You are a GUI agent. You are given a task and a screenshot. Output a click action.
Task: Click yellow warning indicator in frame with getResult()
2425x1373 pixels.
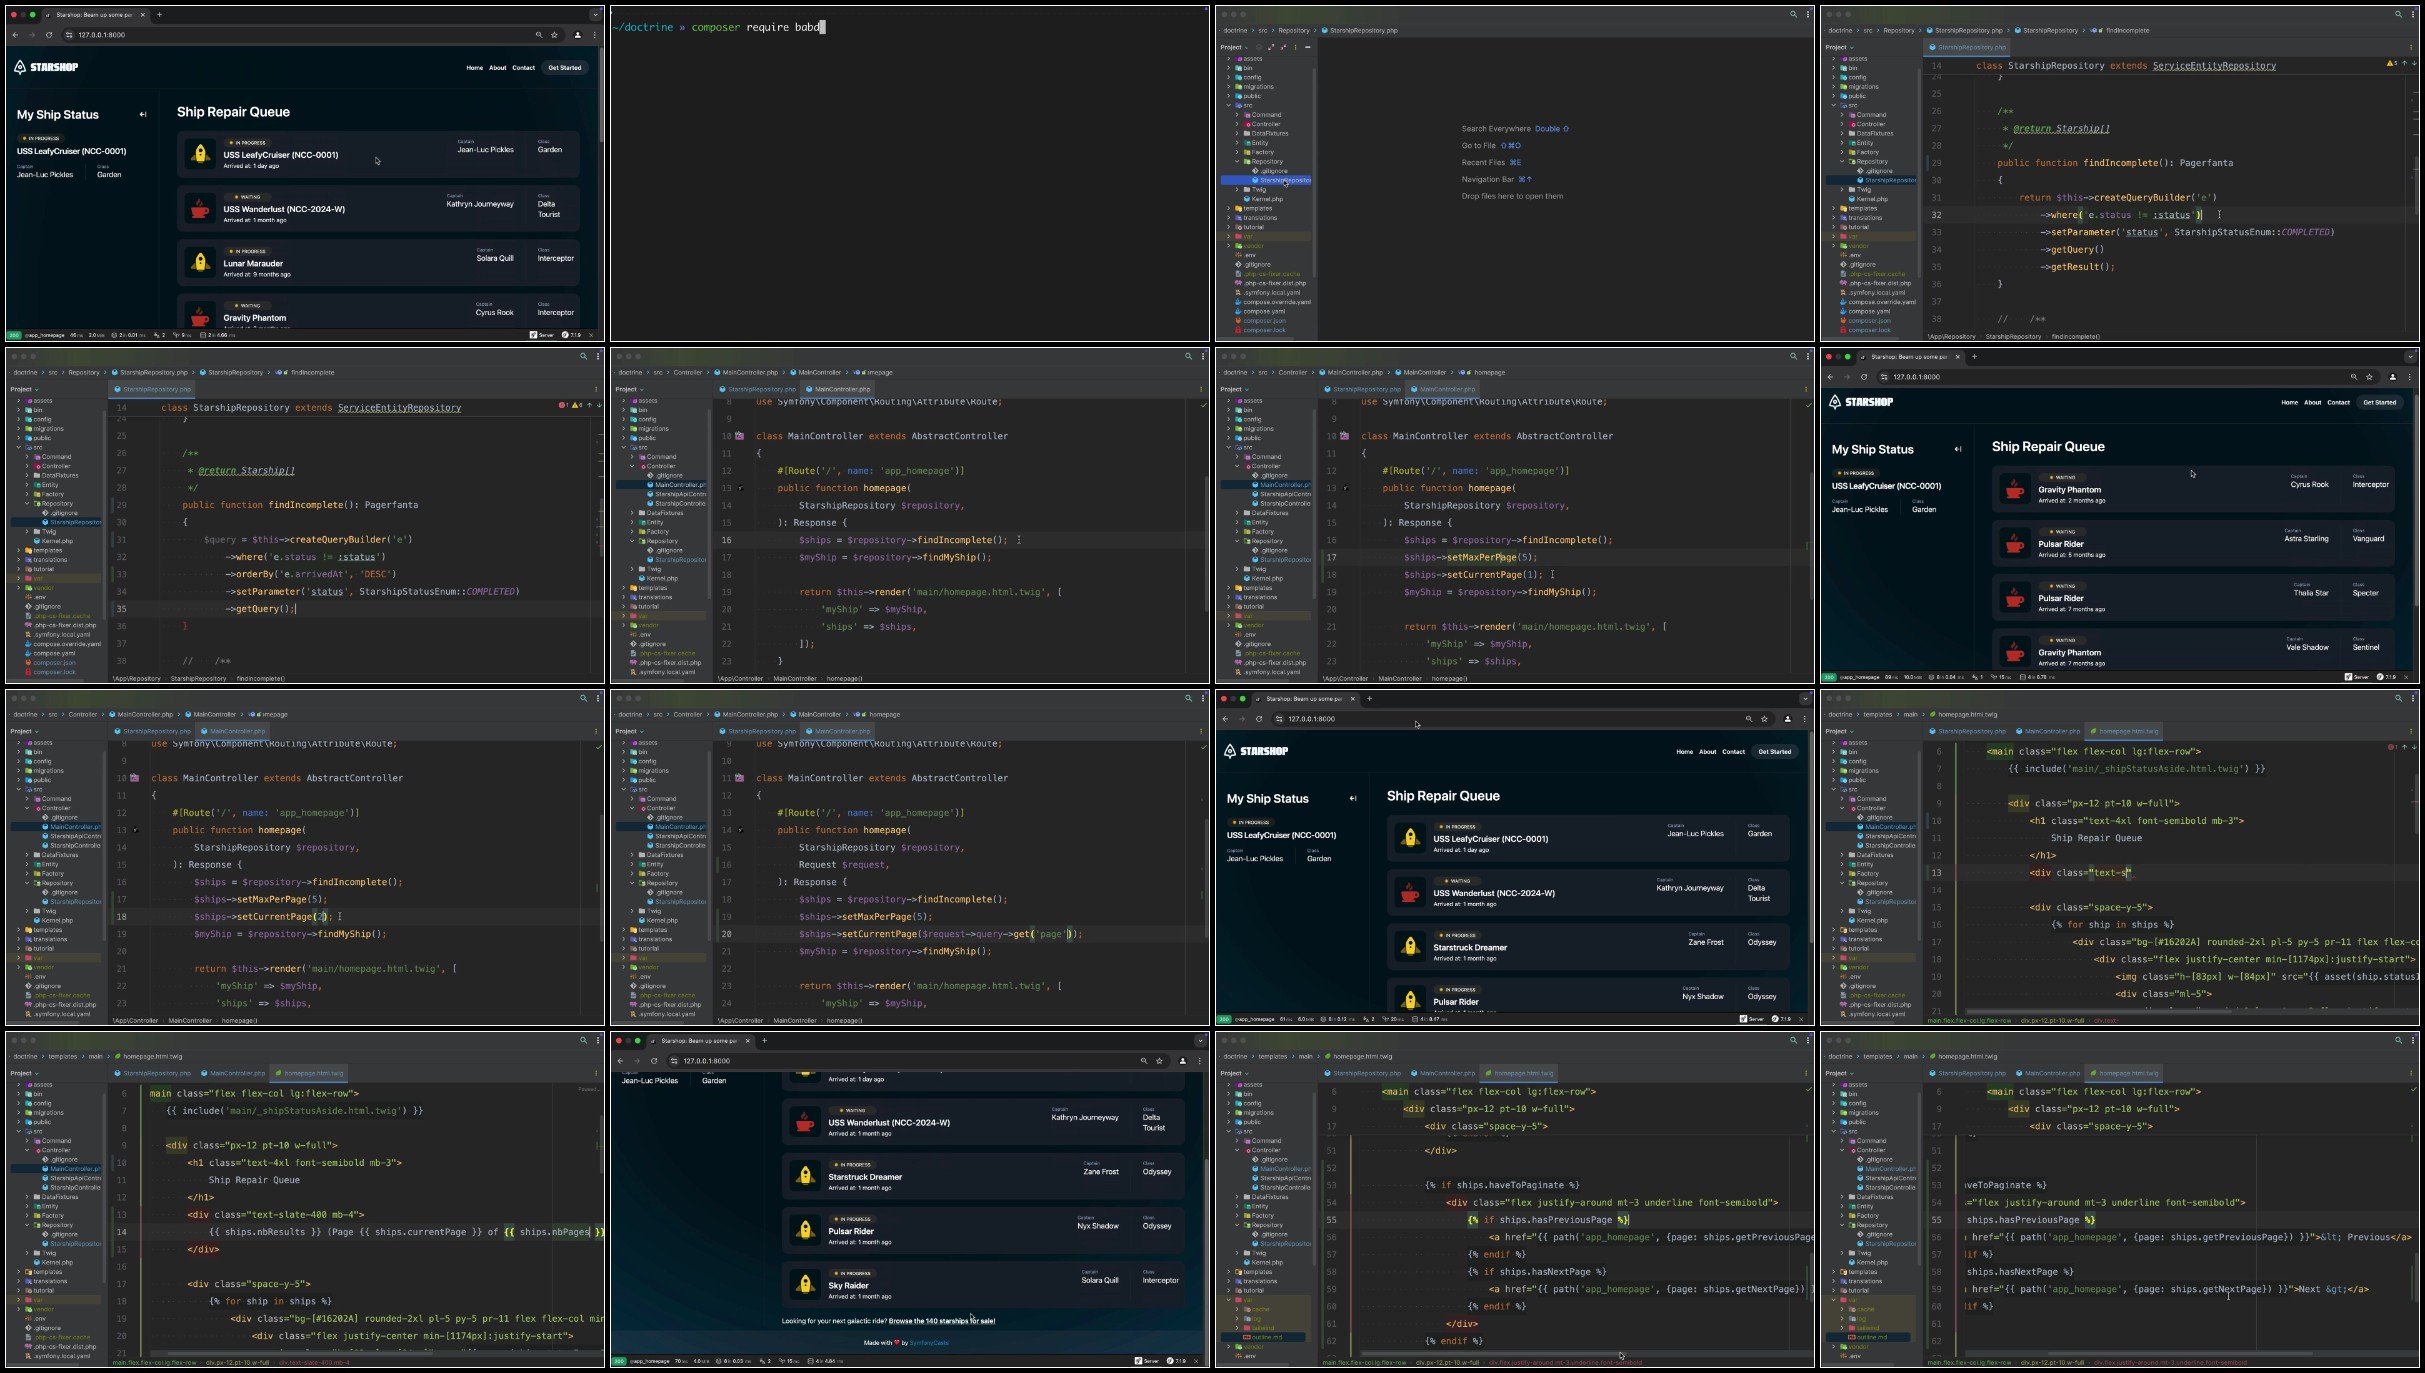[2392, 63]
